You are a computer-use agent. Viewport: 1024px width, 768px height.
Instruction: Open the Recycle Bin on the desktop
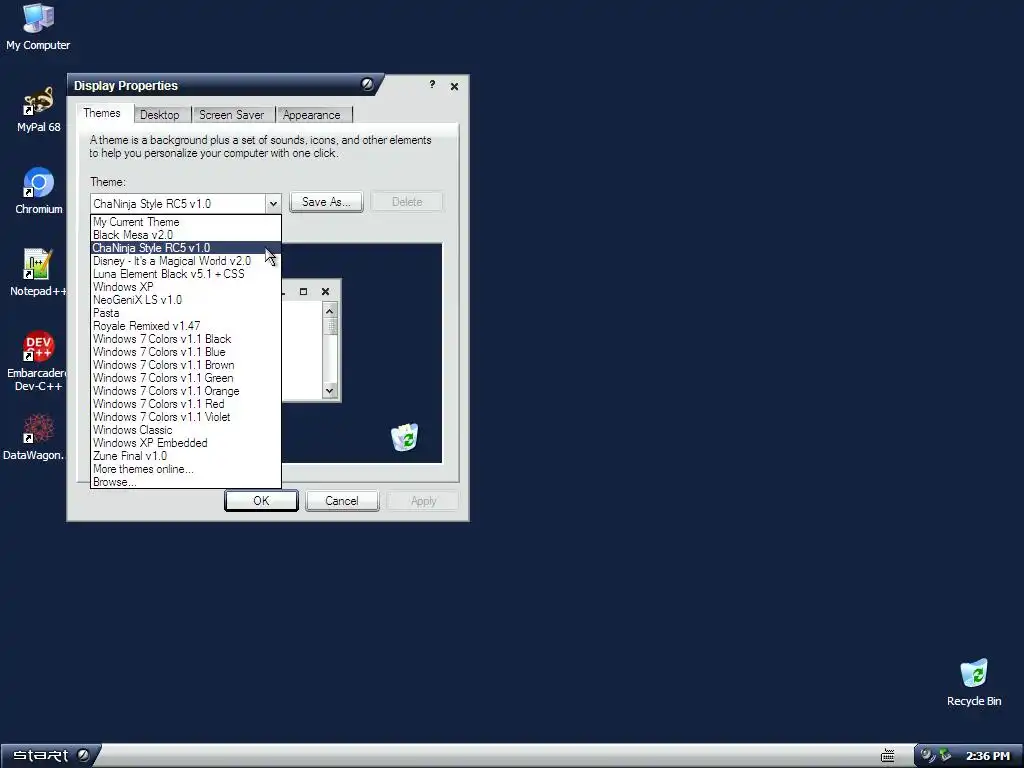click(x=974, y=683)
